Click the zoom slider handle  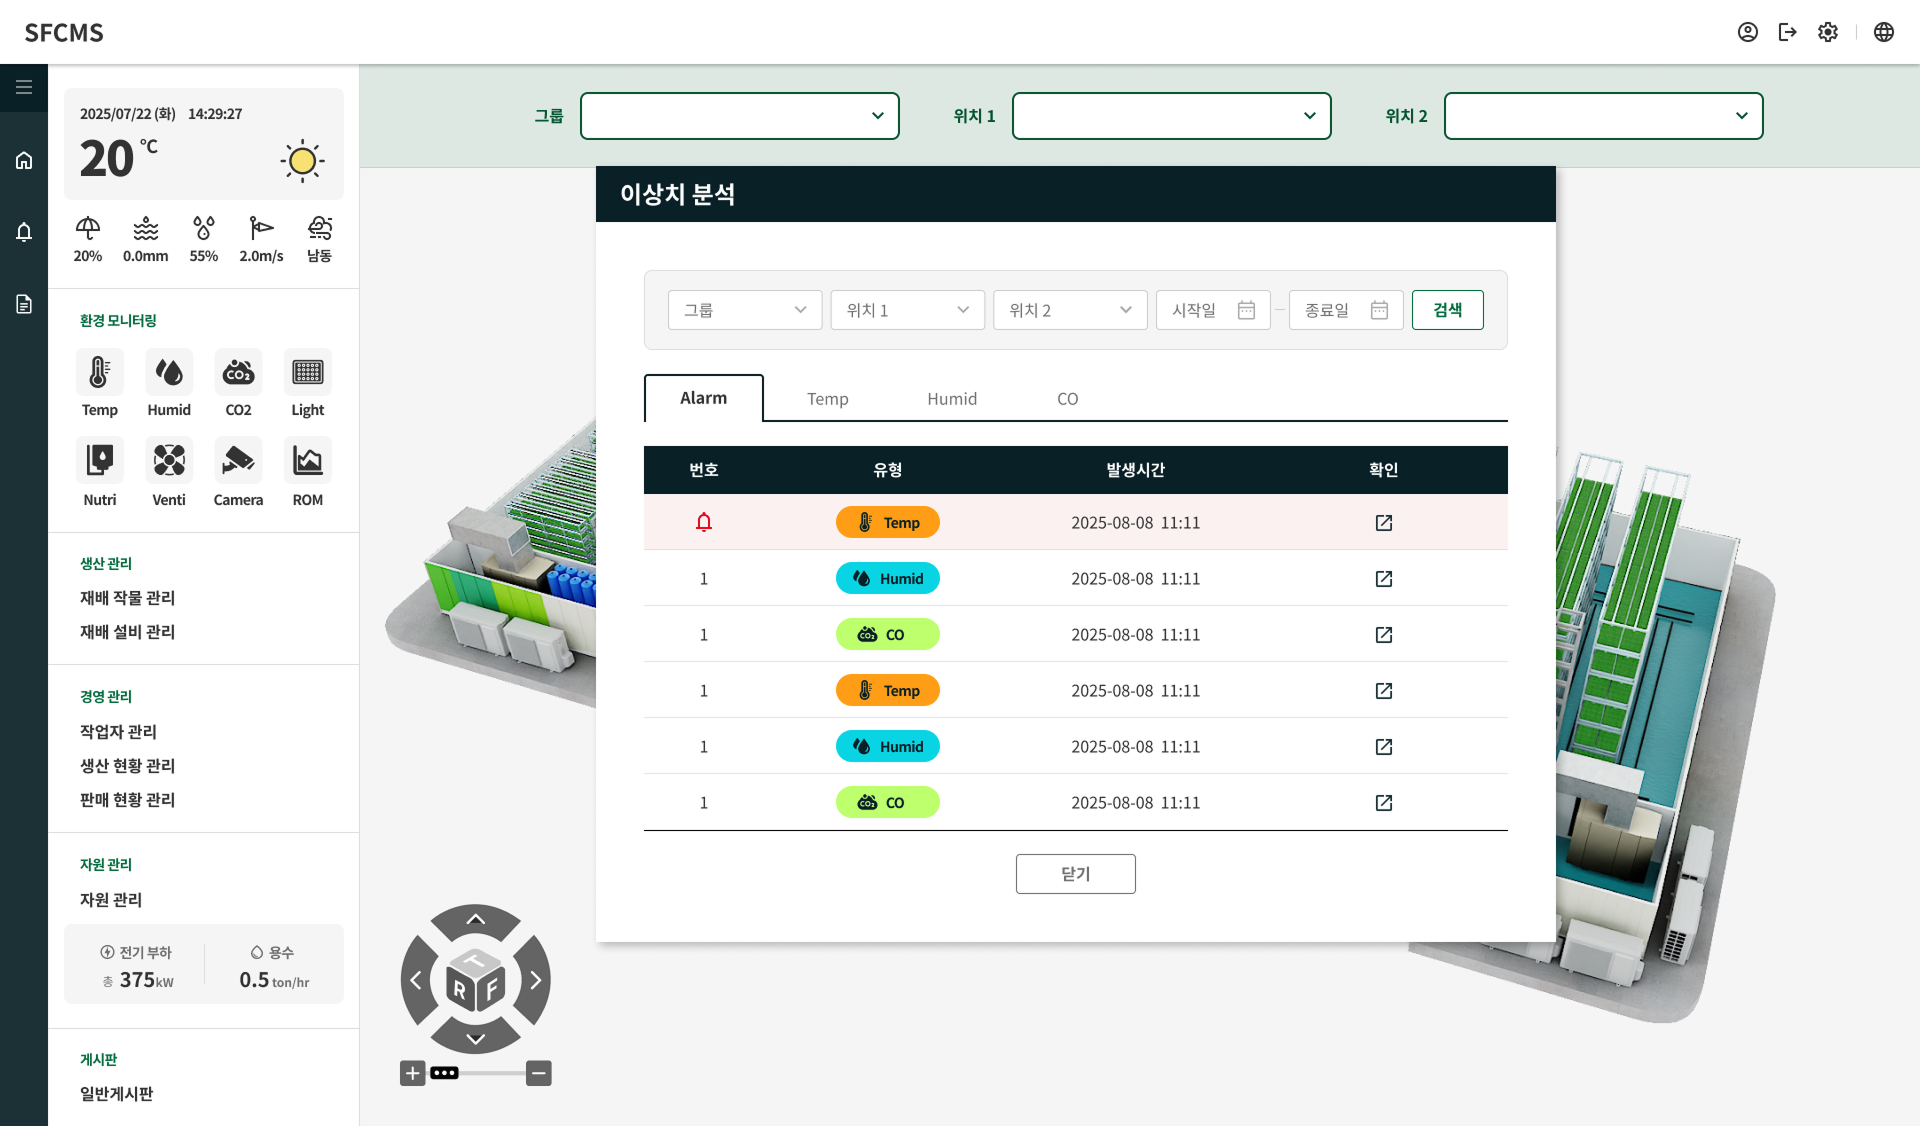445,1073
